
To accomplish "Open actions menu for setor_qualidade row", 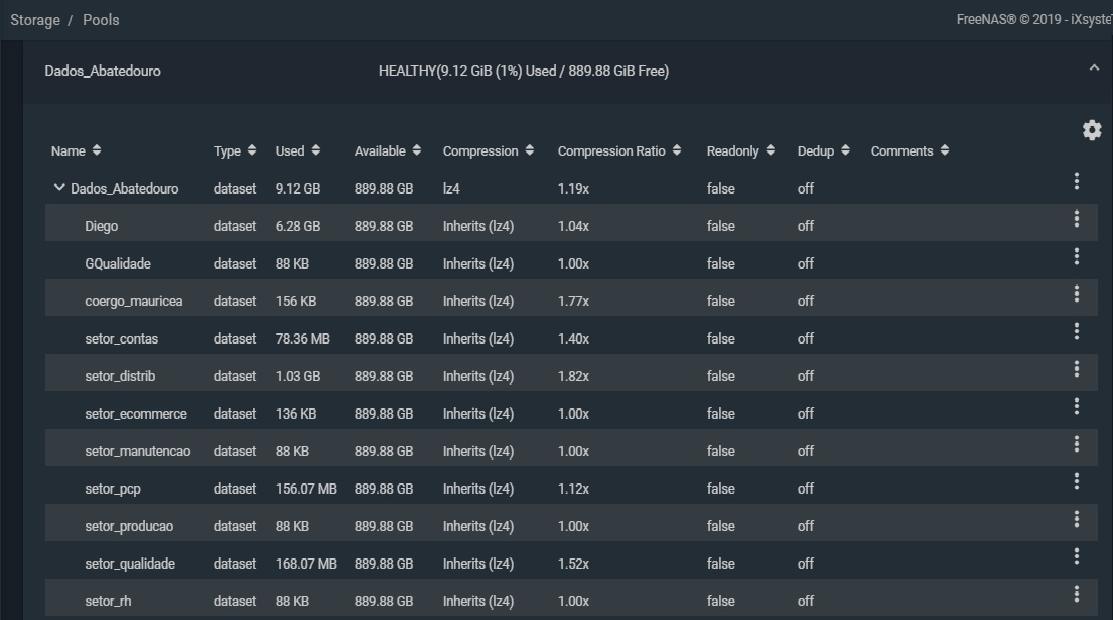I will coord(1076,556).
